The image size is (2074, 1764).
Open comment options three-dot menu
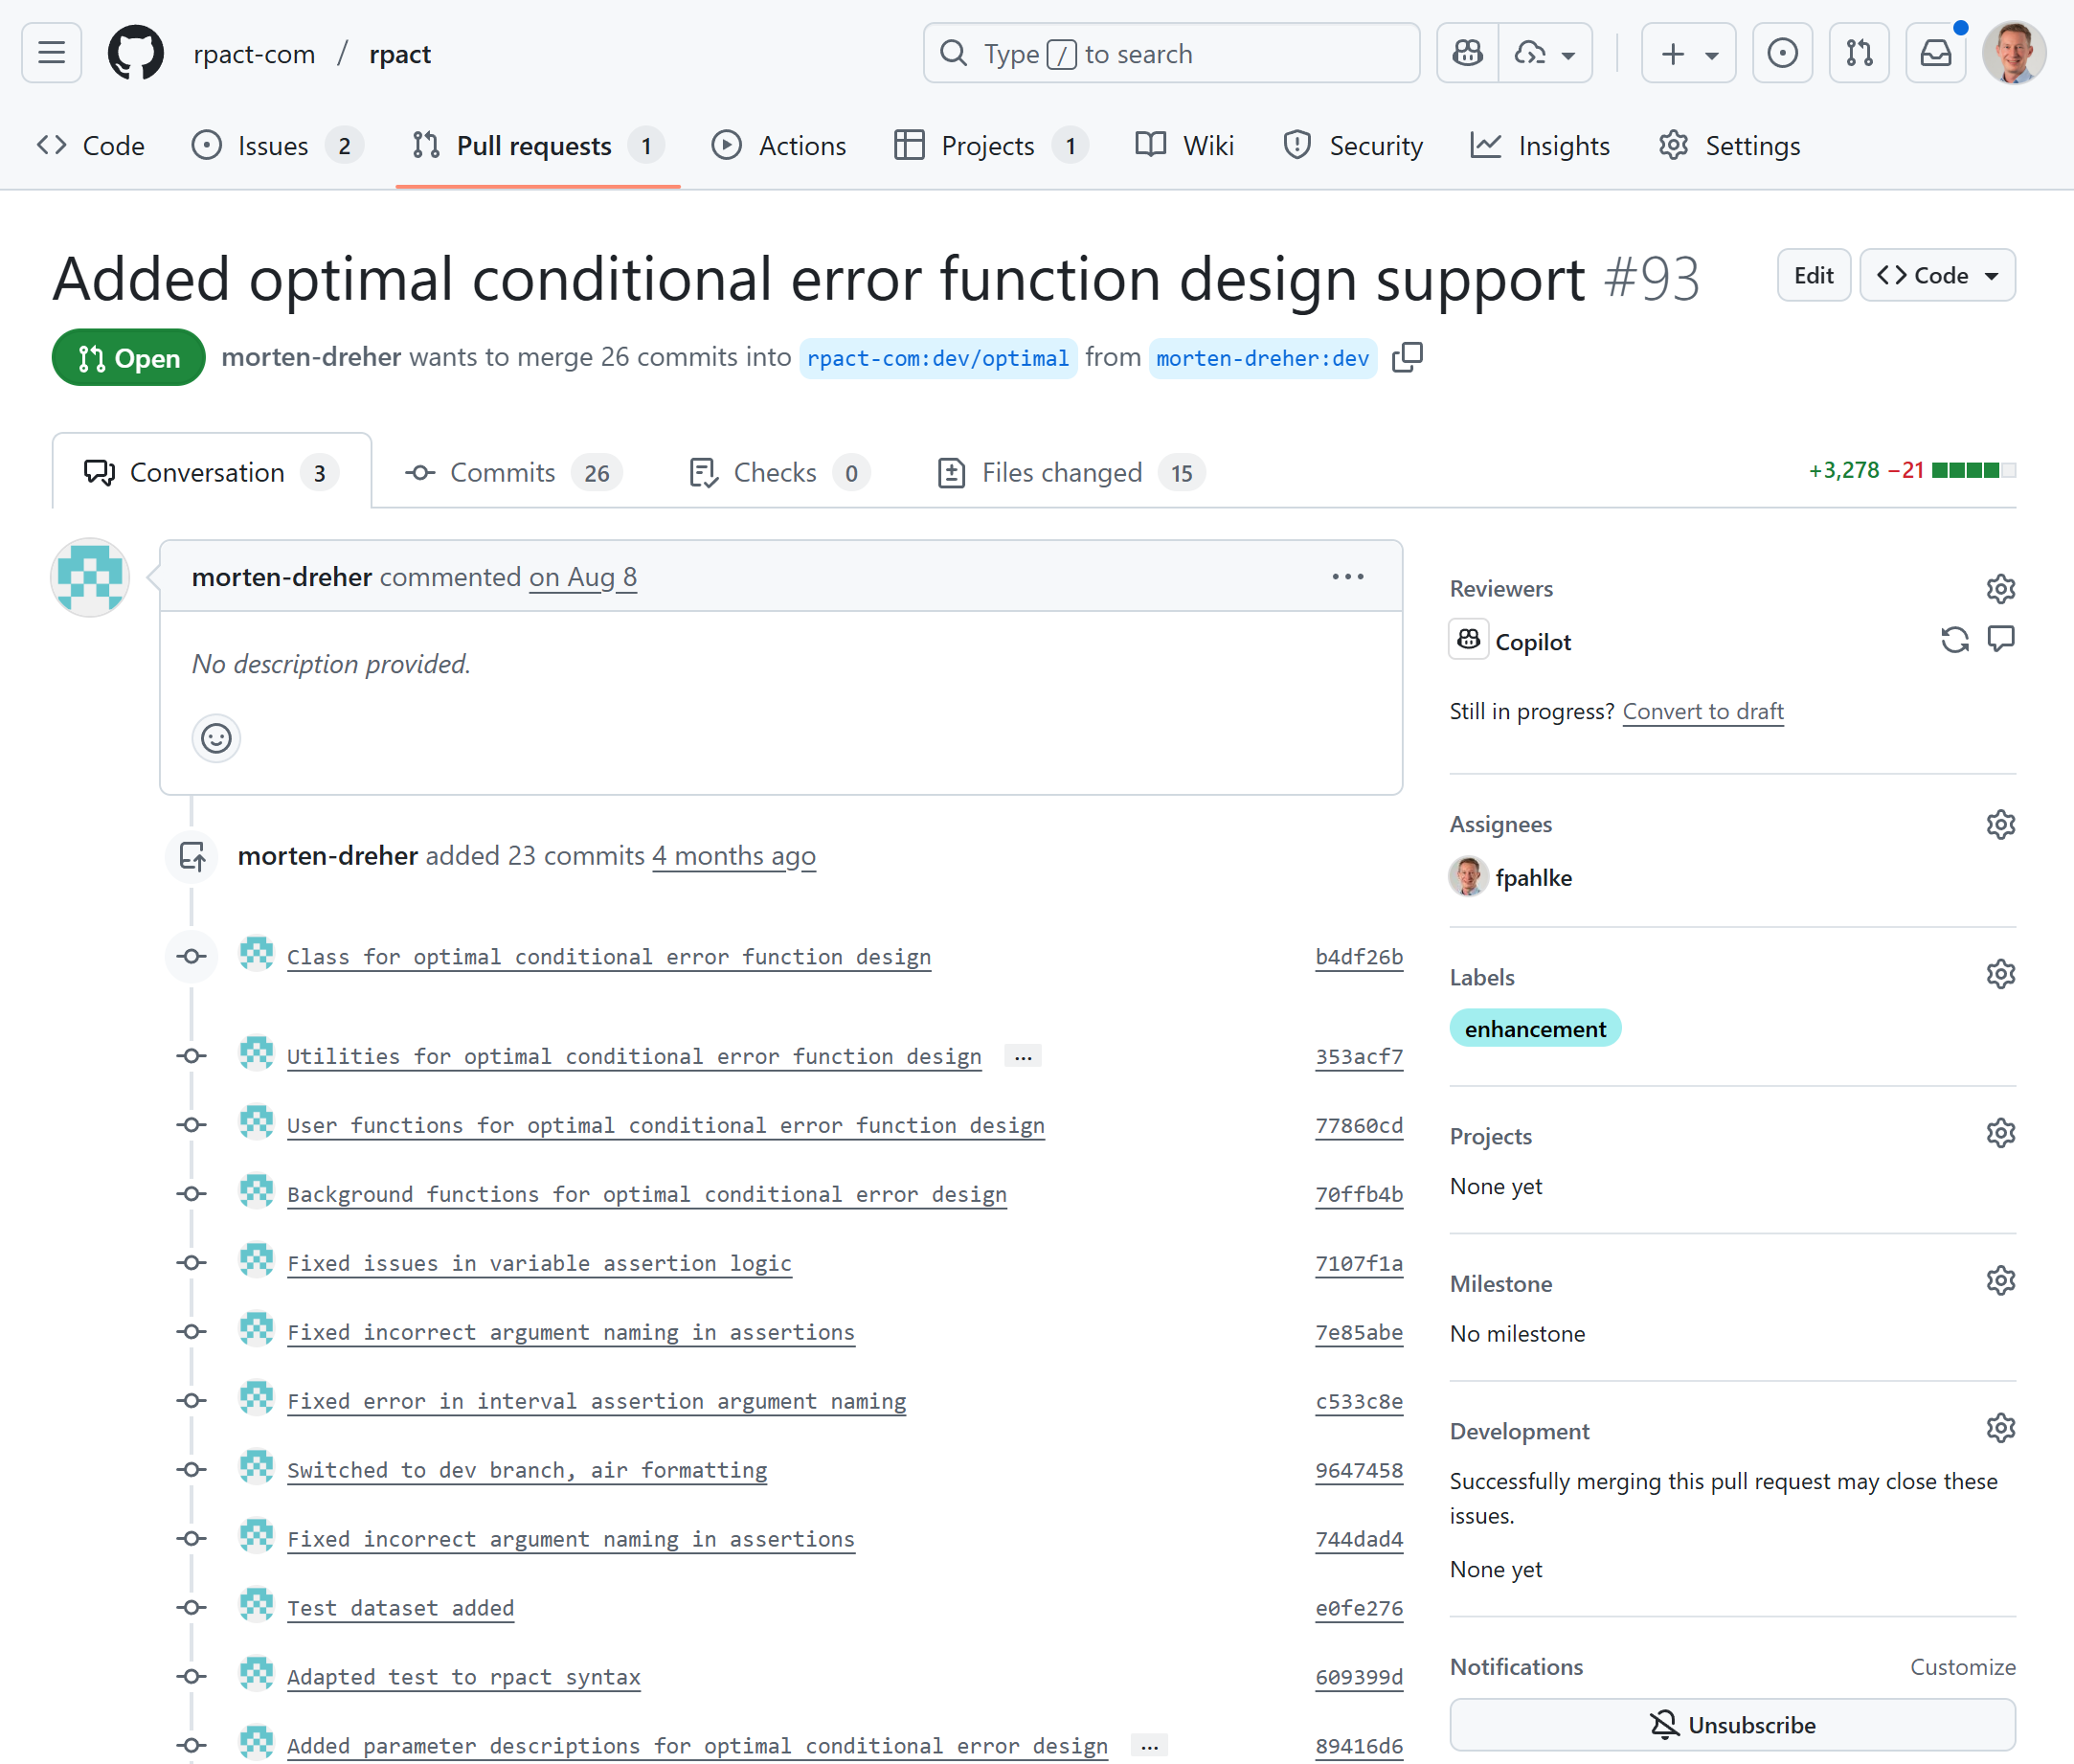click(1347, 577)
